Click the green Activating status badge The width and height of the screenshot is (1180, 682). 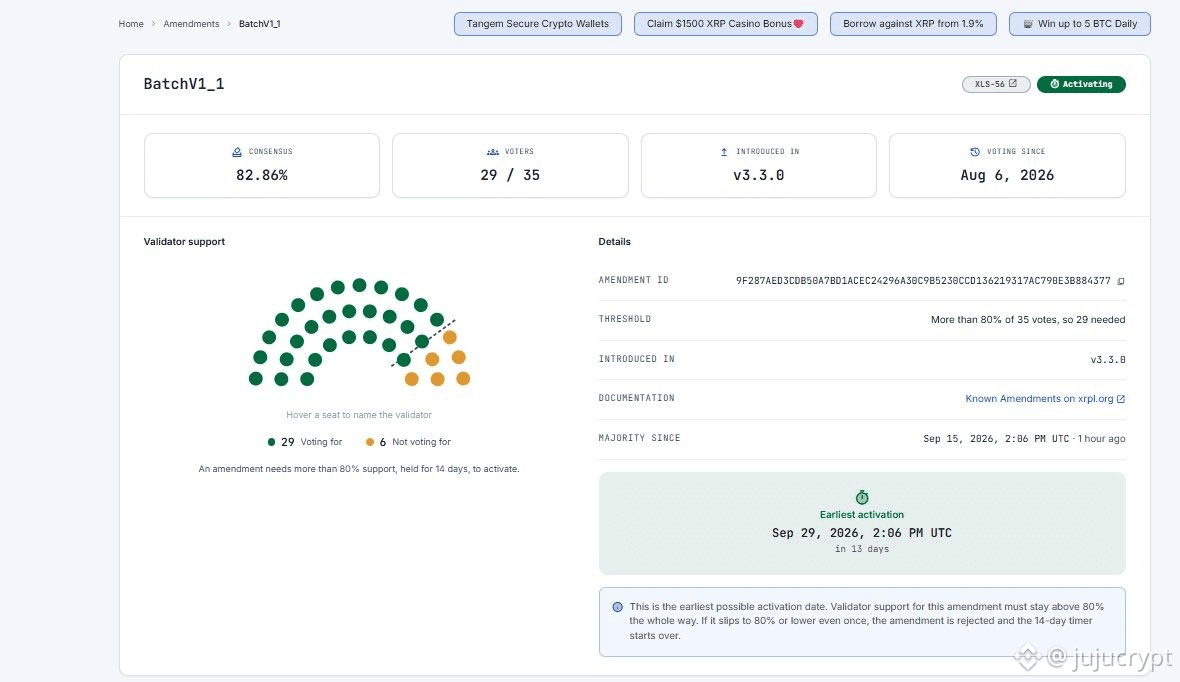click(1081, 84)
